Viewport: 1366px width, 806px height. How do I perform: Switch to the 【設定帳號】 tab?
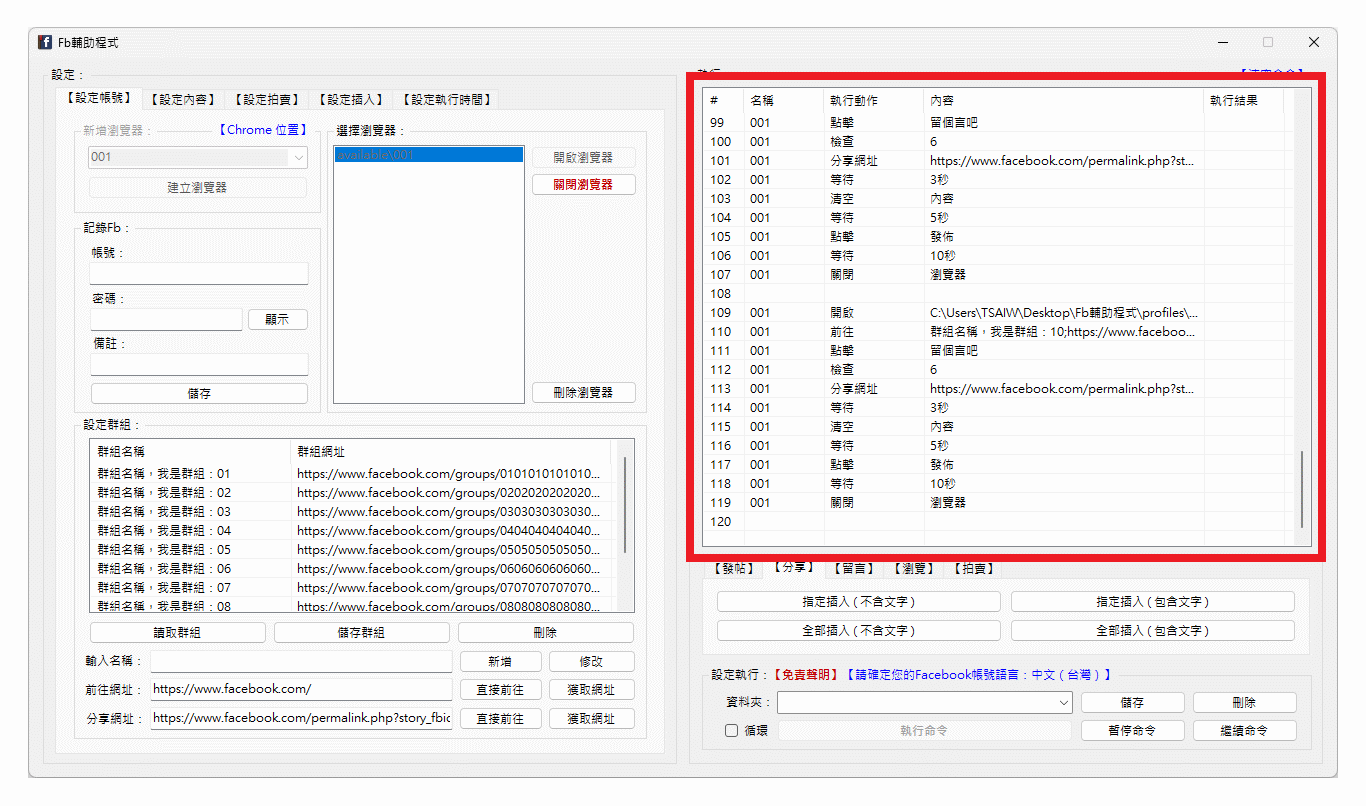point(99,98)
